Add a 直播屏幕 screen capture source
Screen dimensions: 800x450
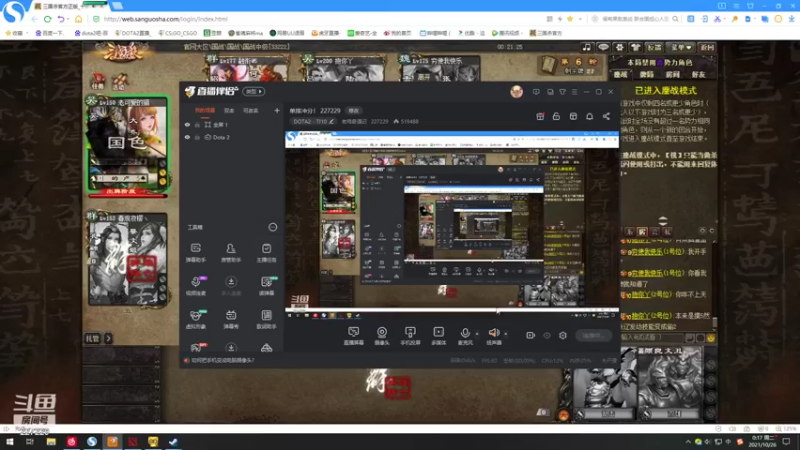point(354,336)
